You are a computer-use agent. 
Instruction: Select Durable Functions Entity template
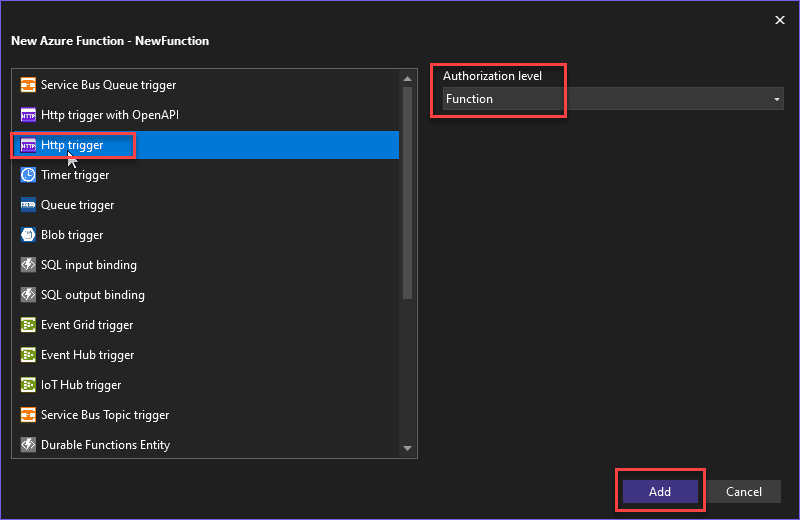pyautogui.click(x=105, y=445)
